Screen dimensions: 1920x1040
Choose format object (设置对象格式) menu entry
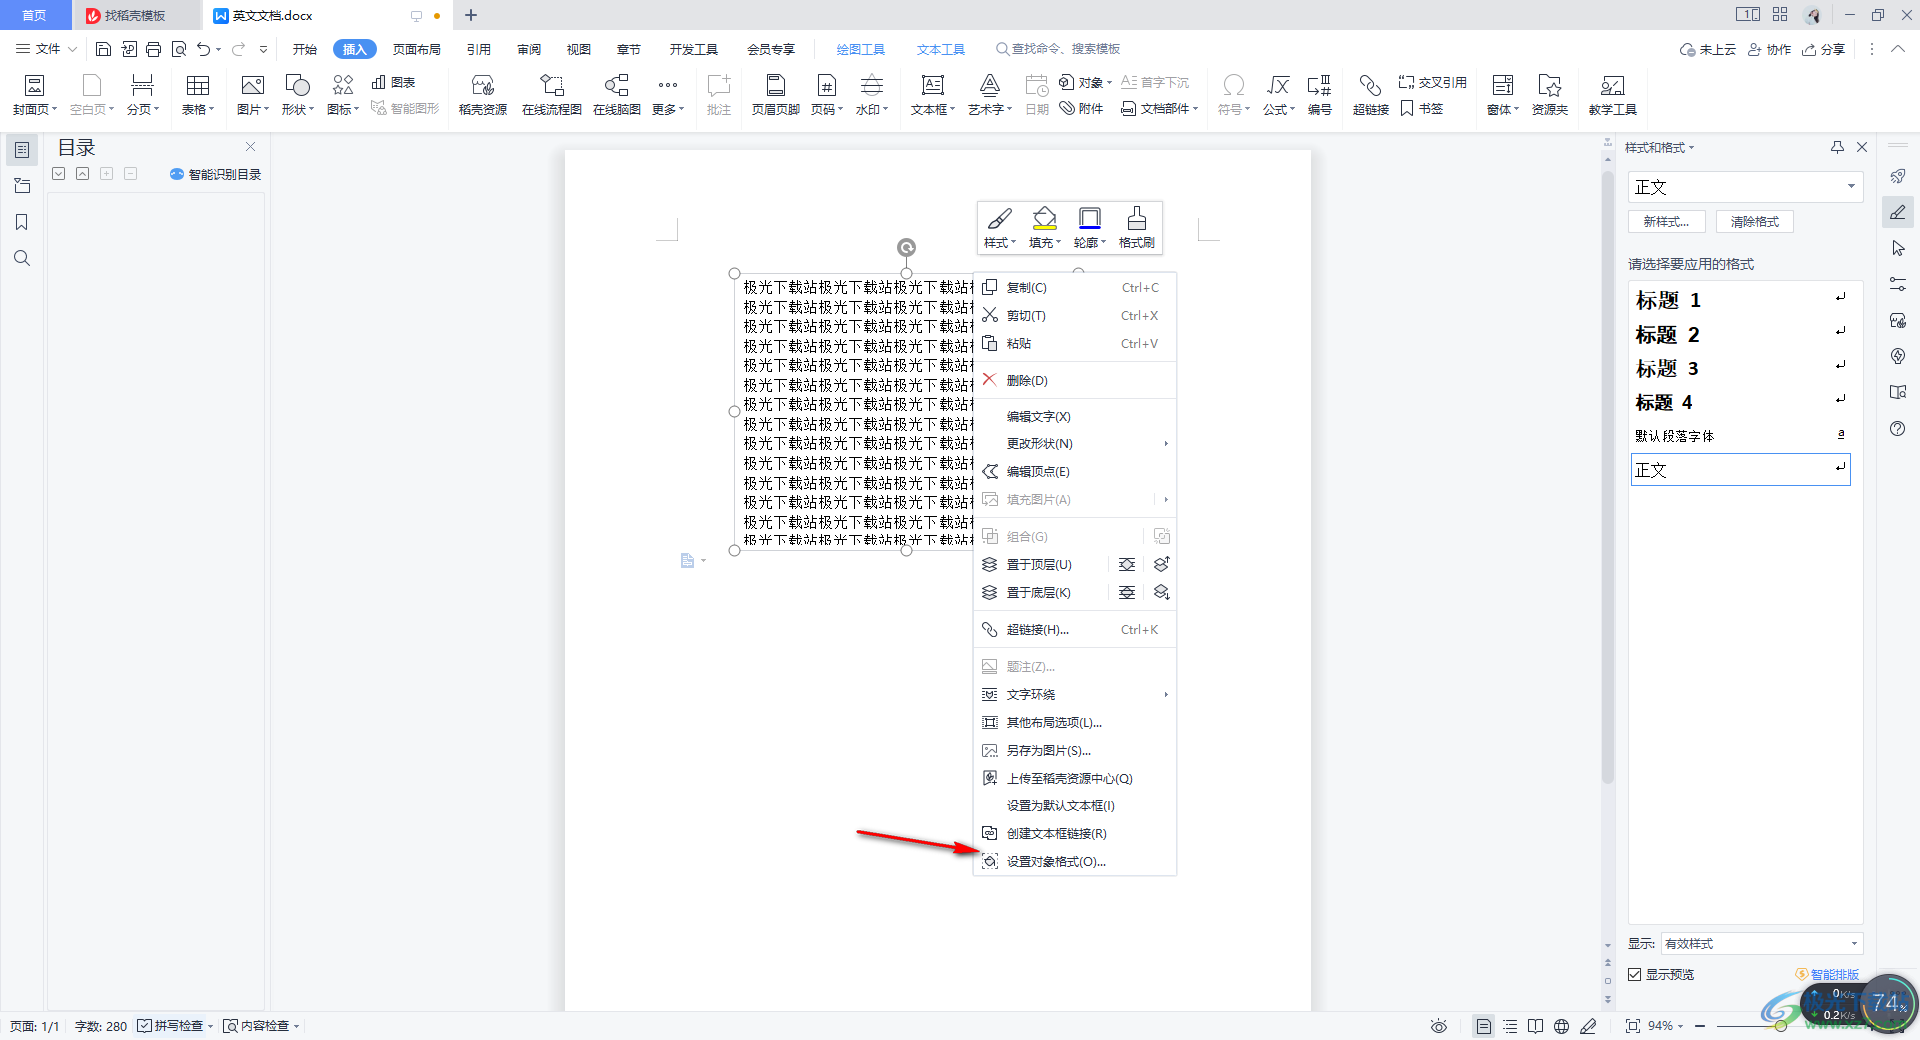[1075, 861]
